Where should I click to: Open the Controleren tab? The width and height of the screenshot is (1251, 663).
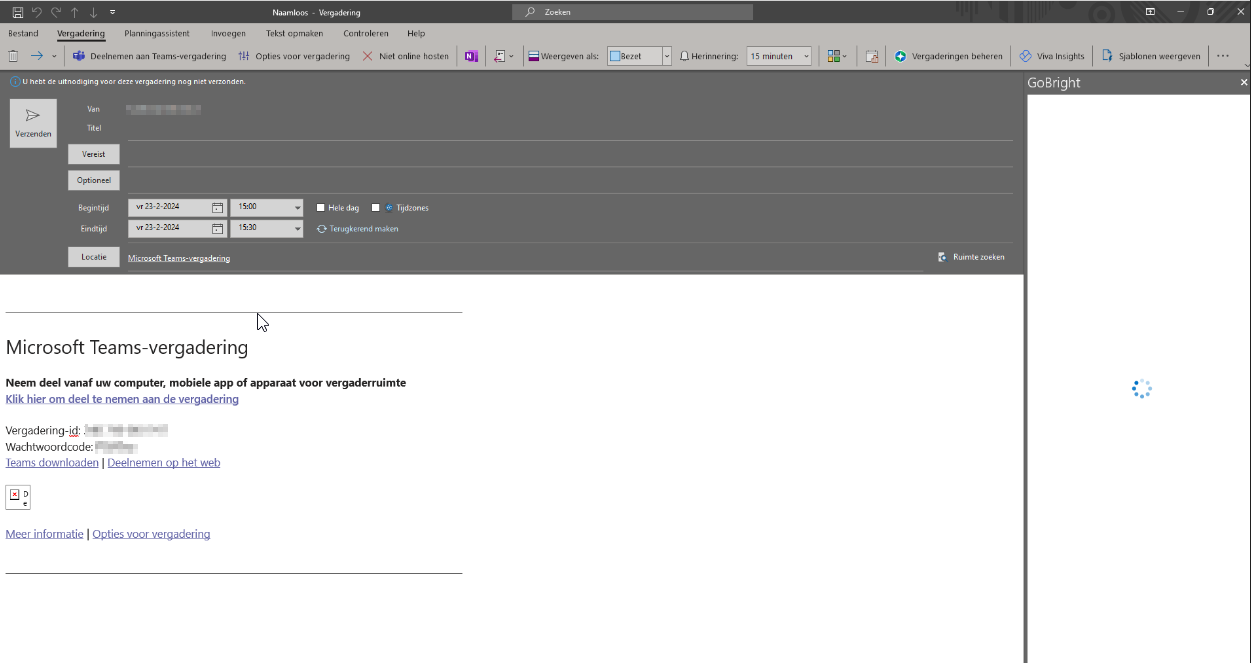366,33
